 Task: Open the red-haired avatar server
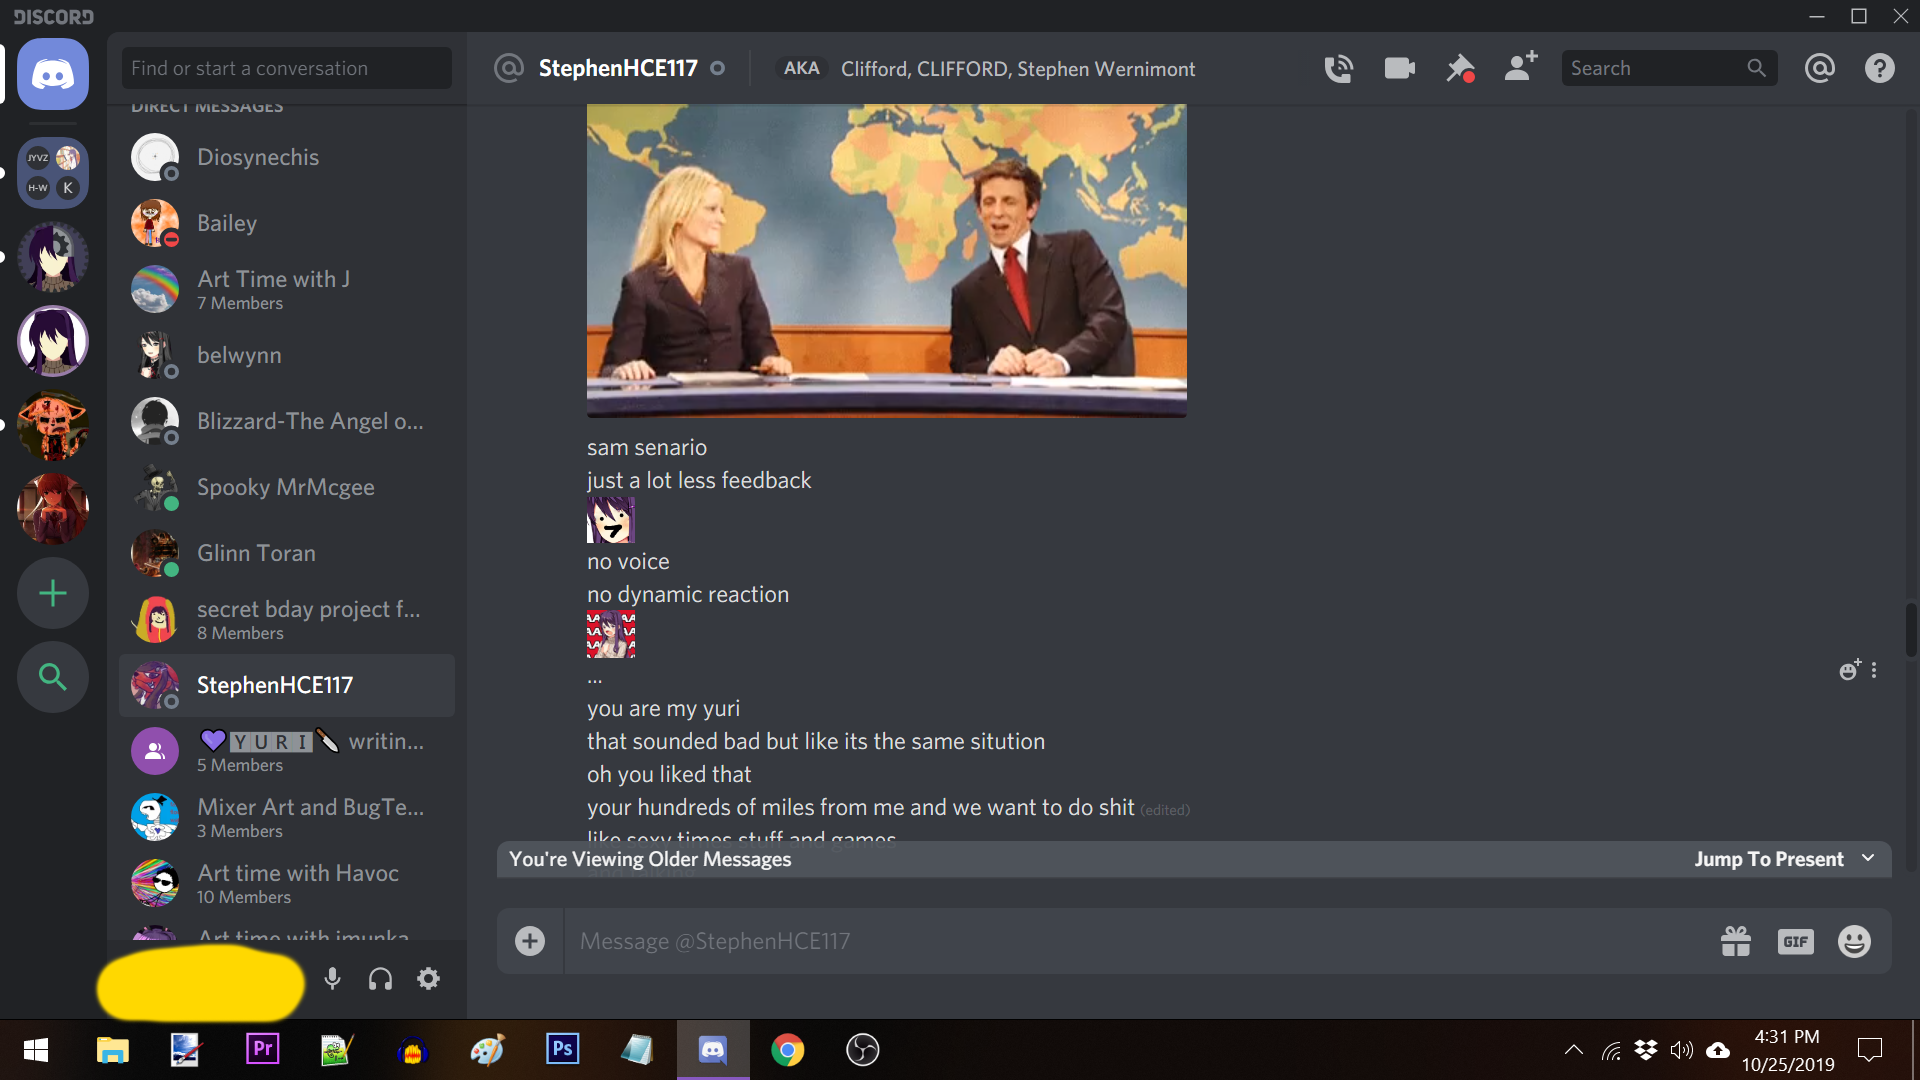click(x=53, y=509)
